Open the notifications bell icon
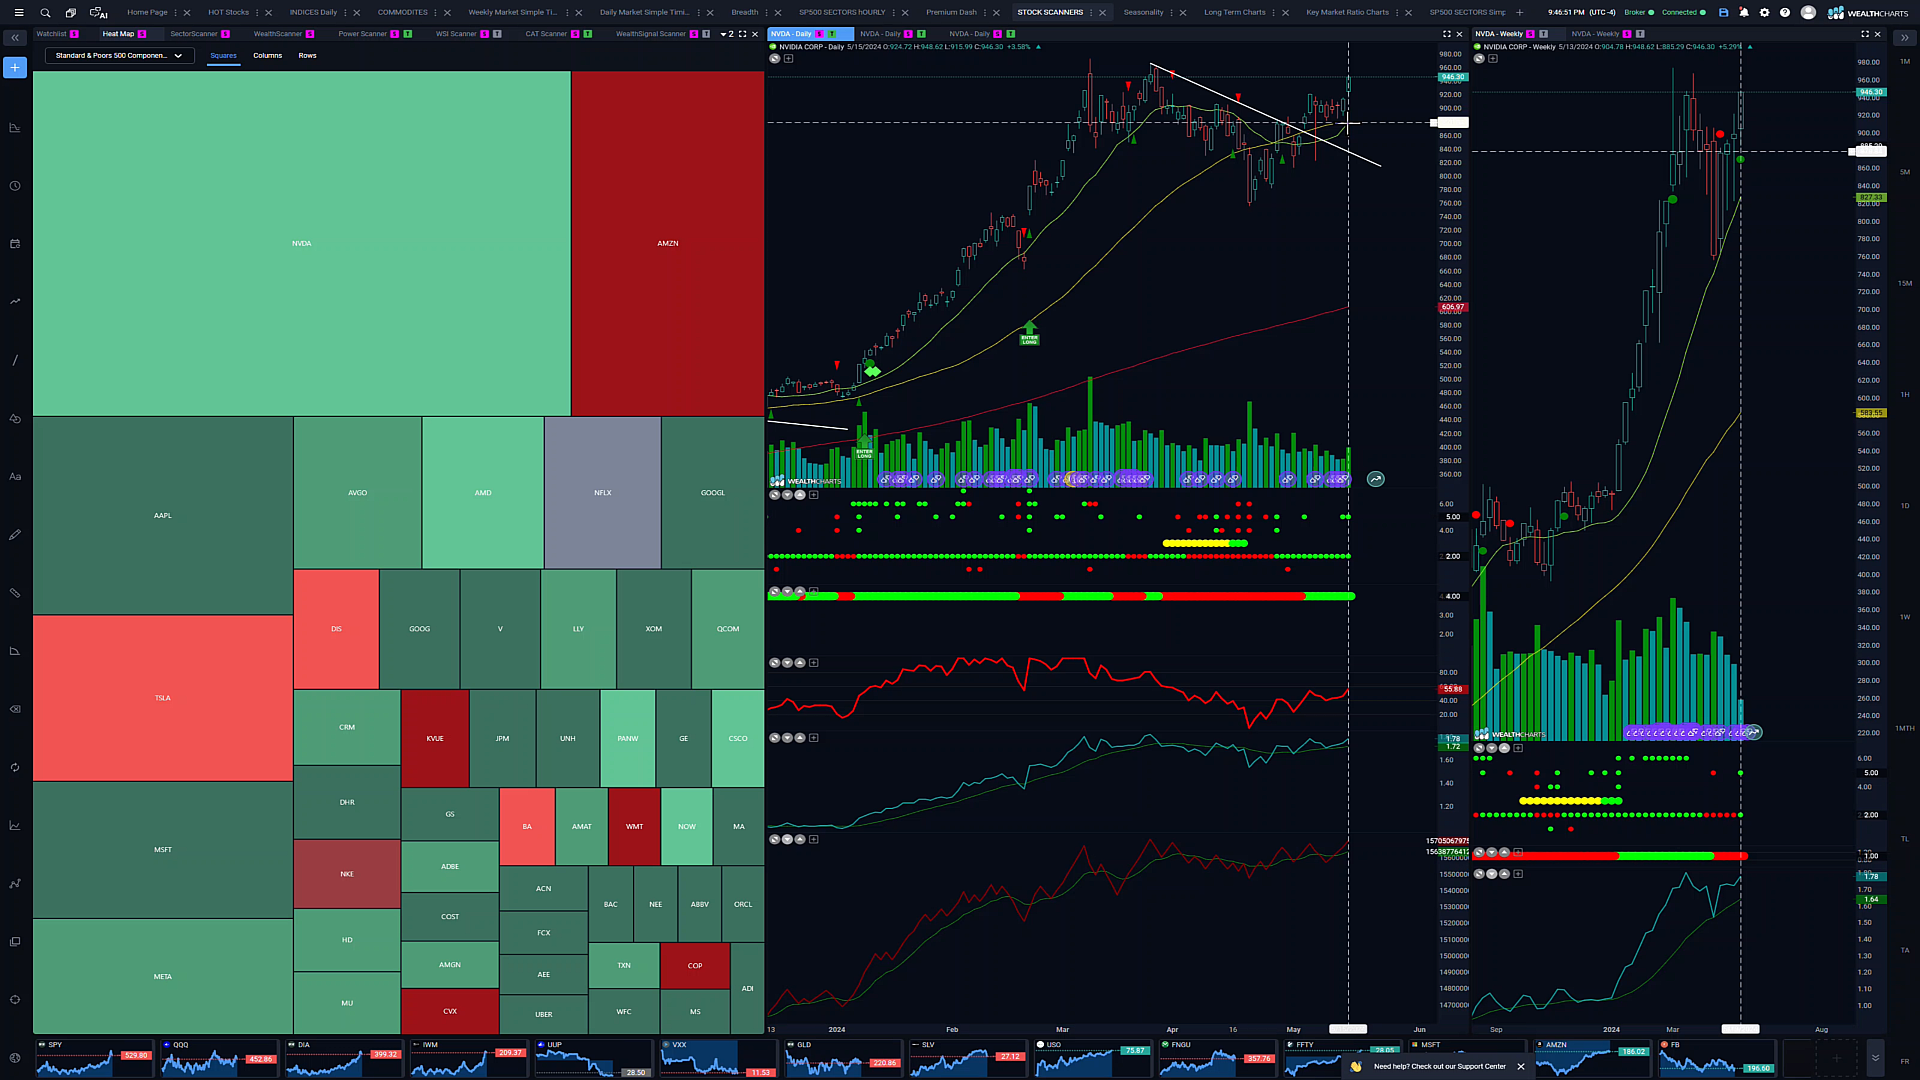 (1744, 13)
